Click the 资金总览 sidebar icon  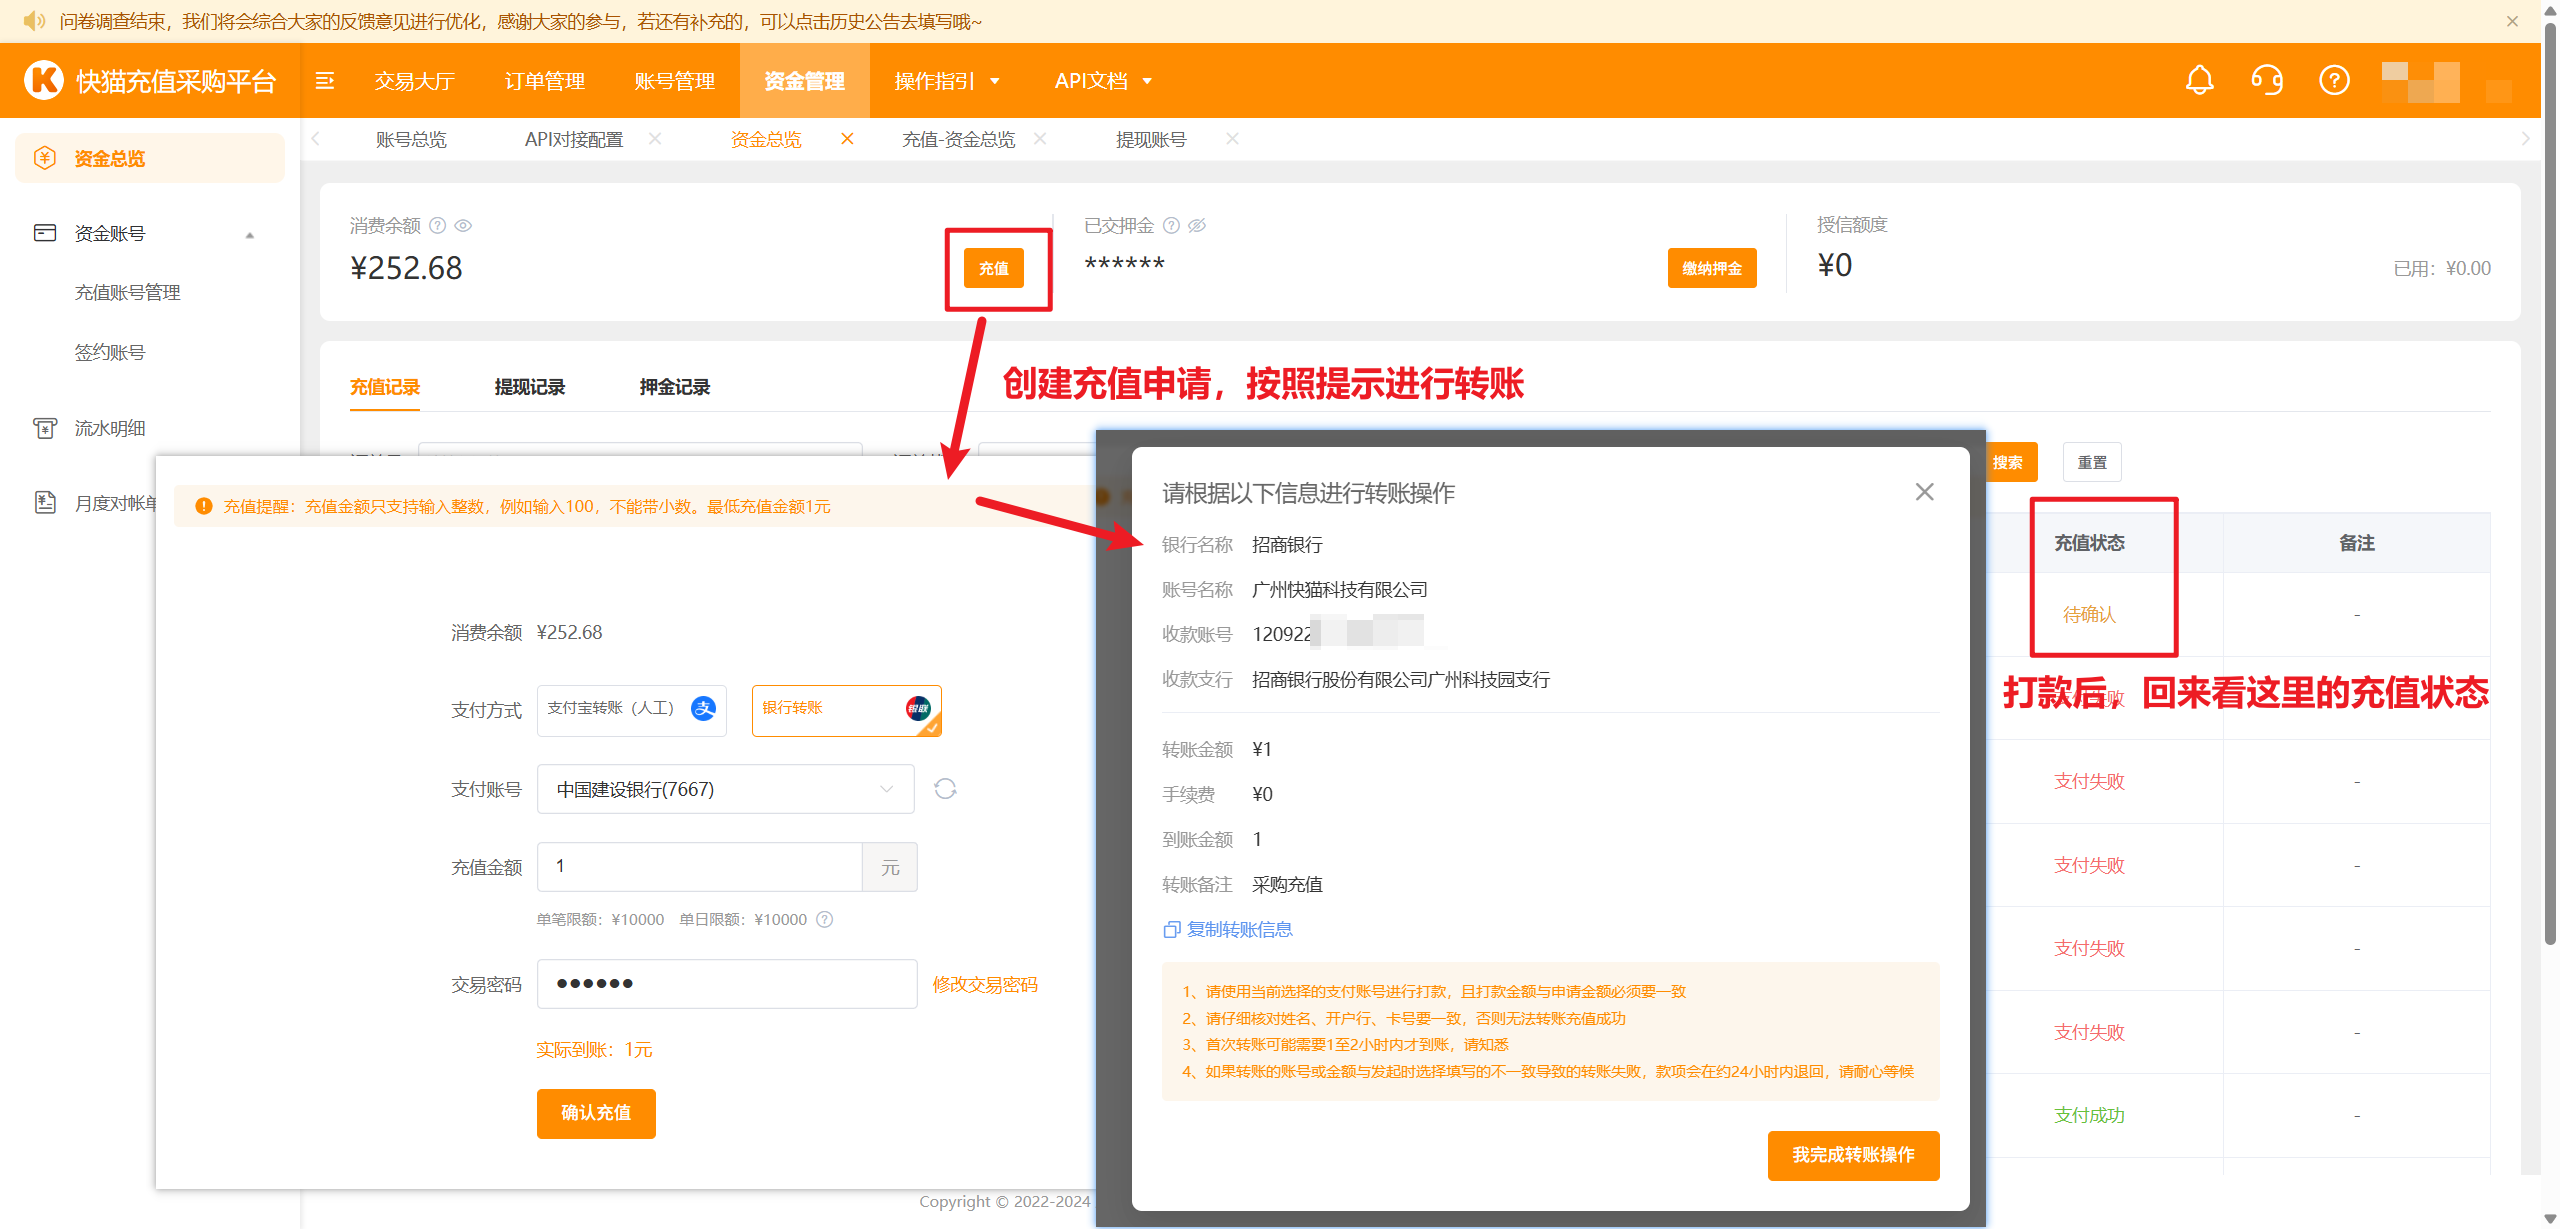(x=45, y=158)
